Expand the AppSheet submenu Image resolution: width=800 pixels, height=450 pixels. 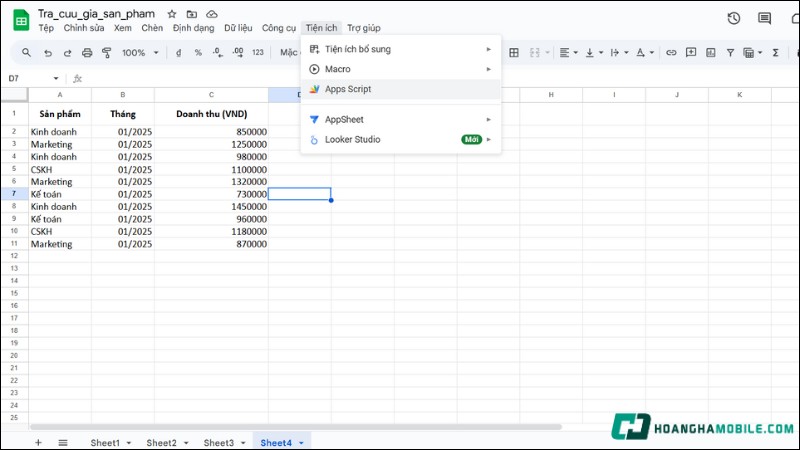click(401, 119)
